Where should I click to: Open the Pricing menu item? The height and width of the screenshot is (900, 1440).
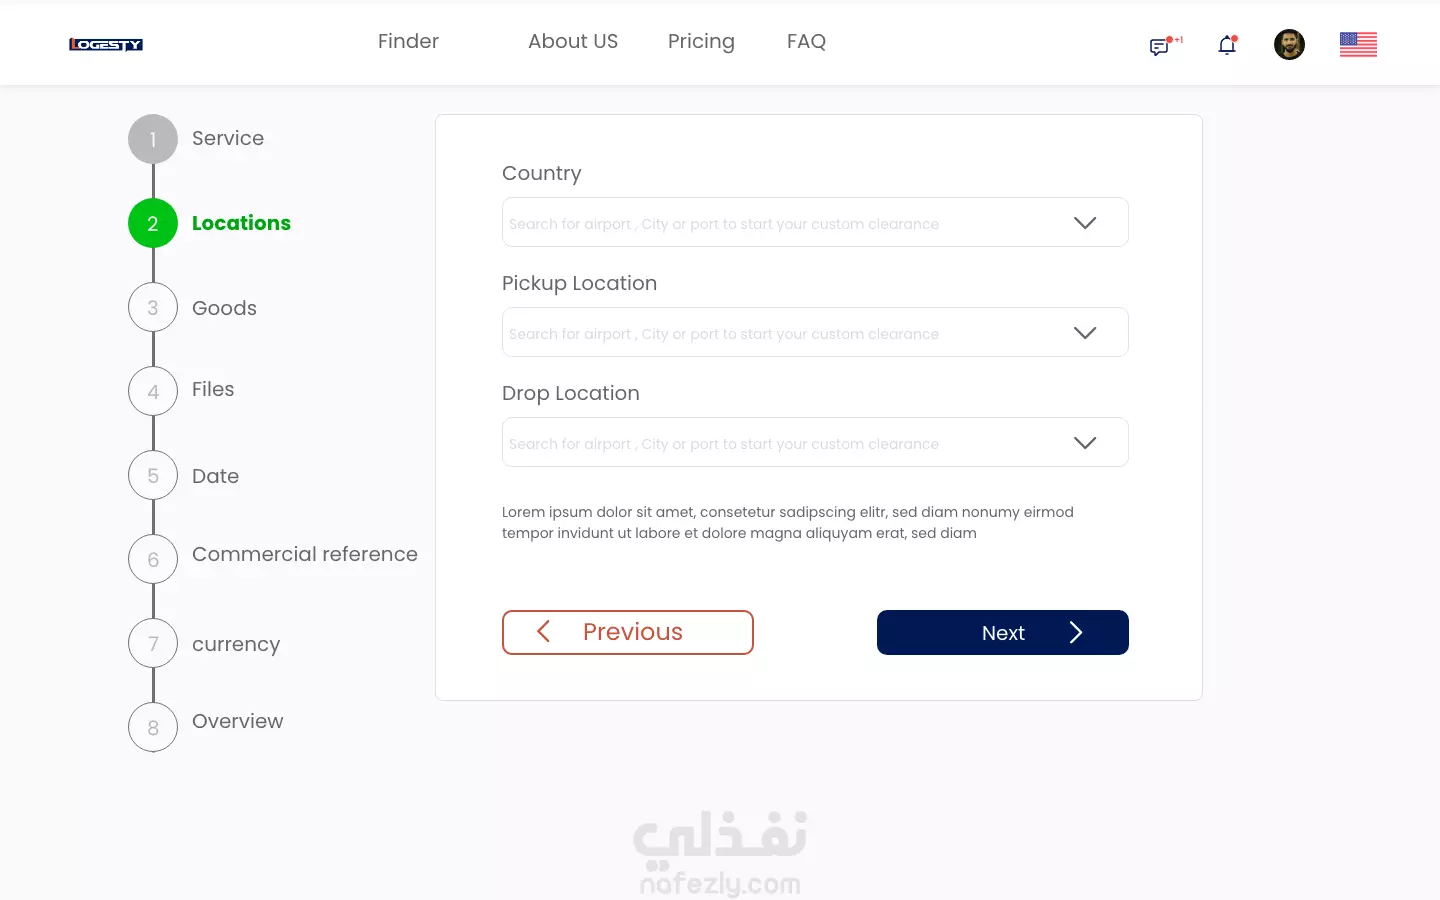701,41
